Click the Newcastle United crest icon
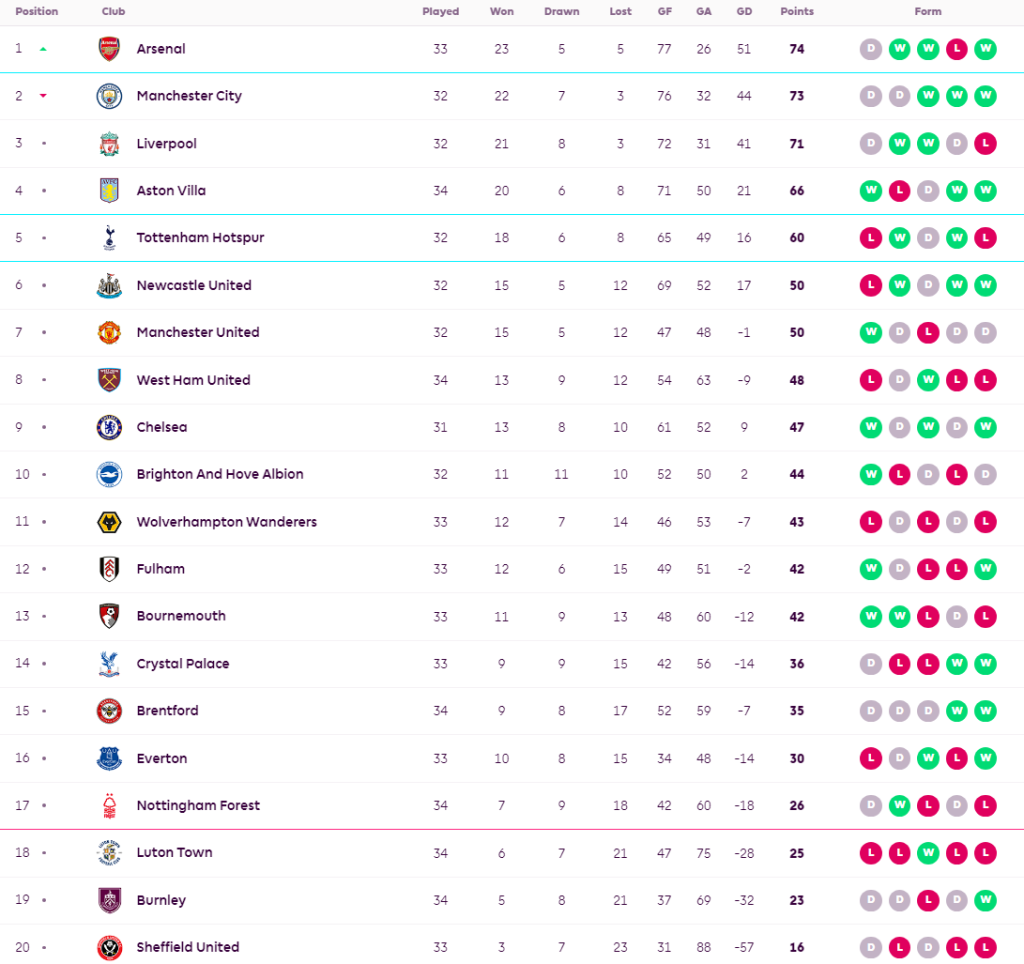1024x964 pixels. click(x=109, y=286)
